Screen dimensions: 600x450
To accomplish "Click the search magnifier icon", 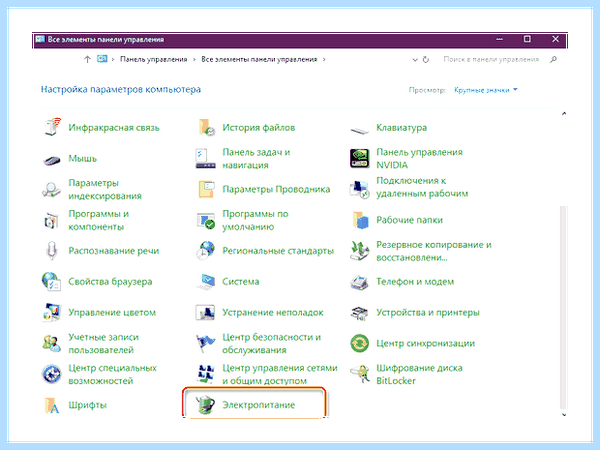I will (x=553, y=59).
